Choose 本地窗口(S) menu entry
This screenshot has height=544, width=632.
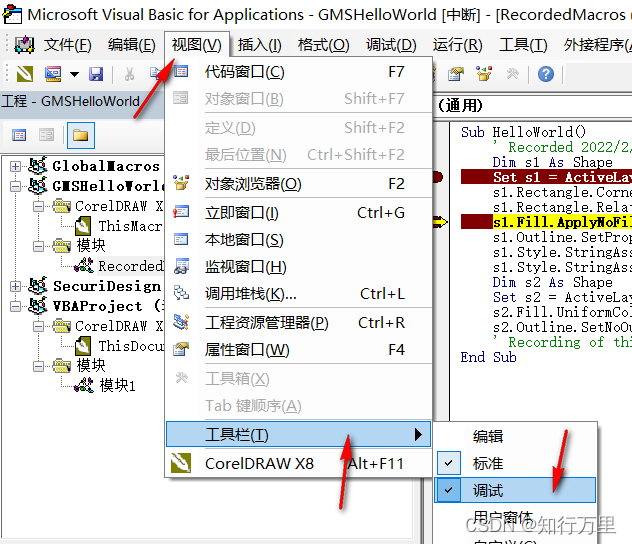299,240
